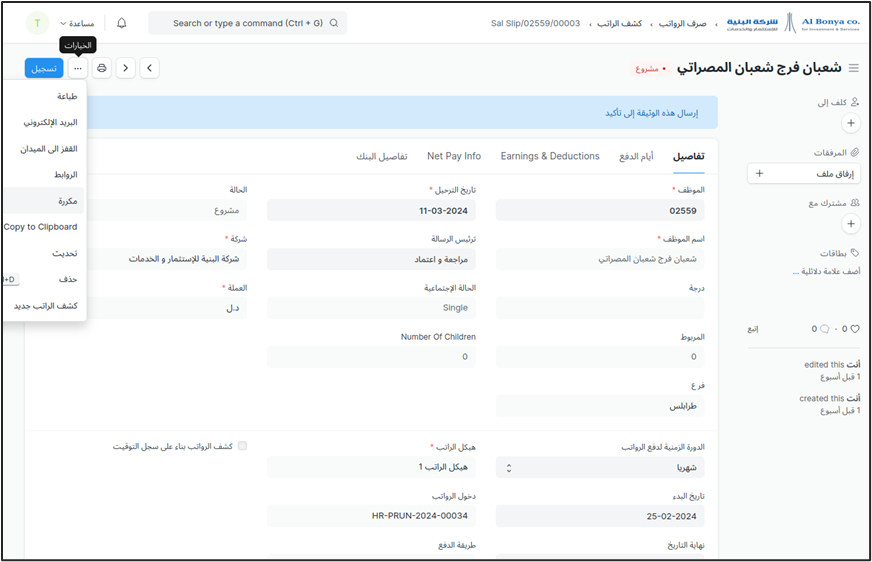
Task: Open user avatar T menu
Action: pyautogui.click(x=37, y=23)
